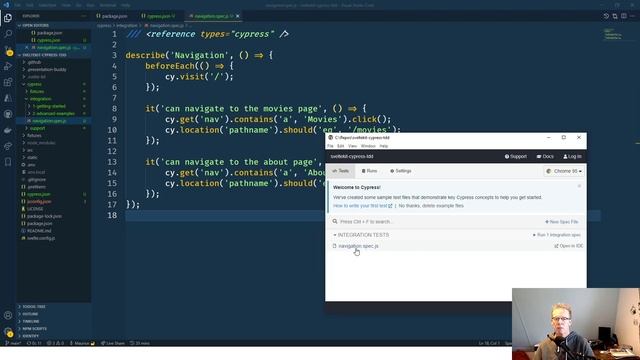Switch to the cypress.json editor tab
The width and height of the screenshot is (640, 360).
158,16
